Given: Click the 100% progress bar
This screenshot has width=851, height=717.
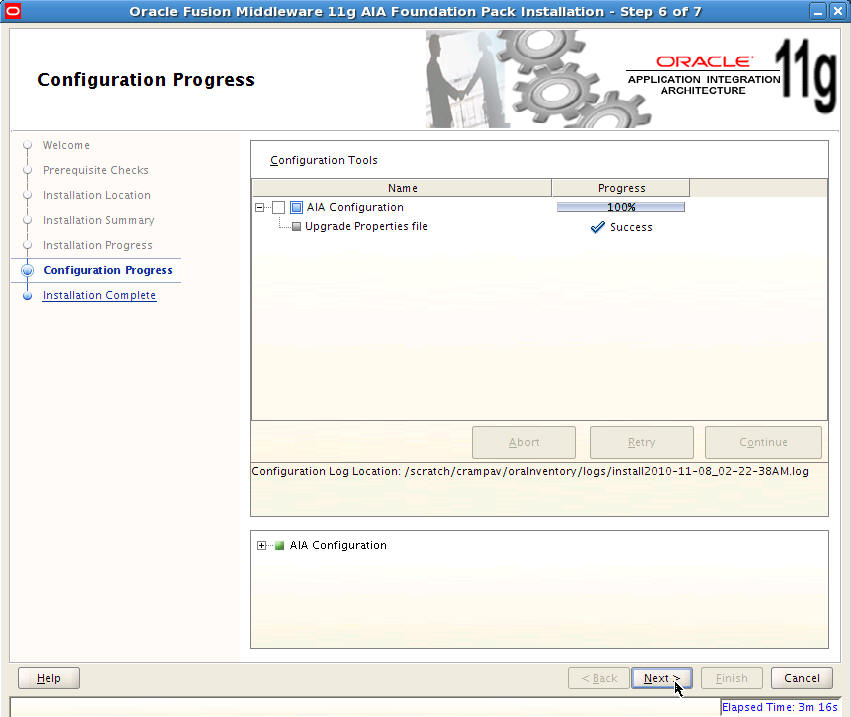Looking at the screenshot, I should coord(621,207).
